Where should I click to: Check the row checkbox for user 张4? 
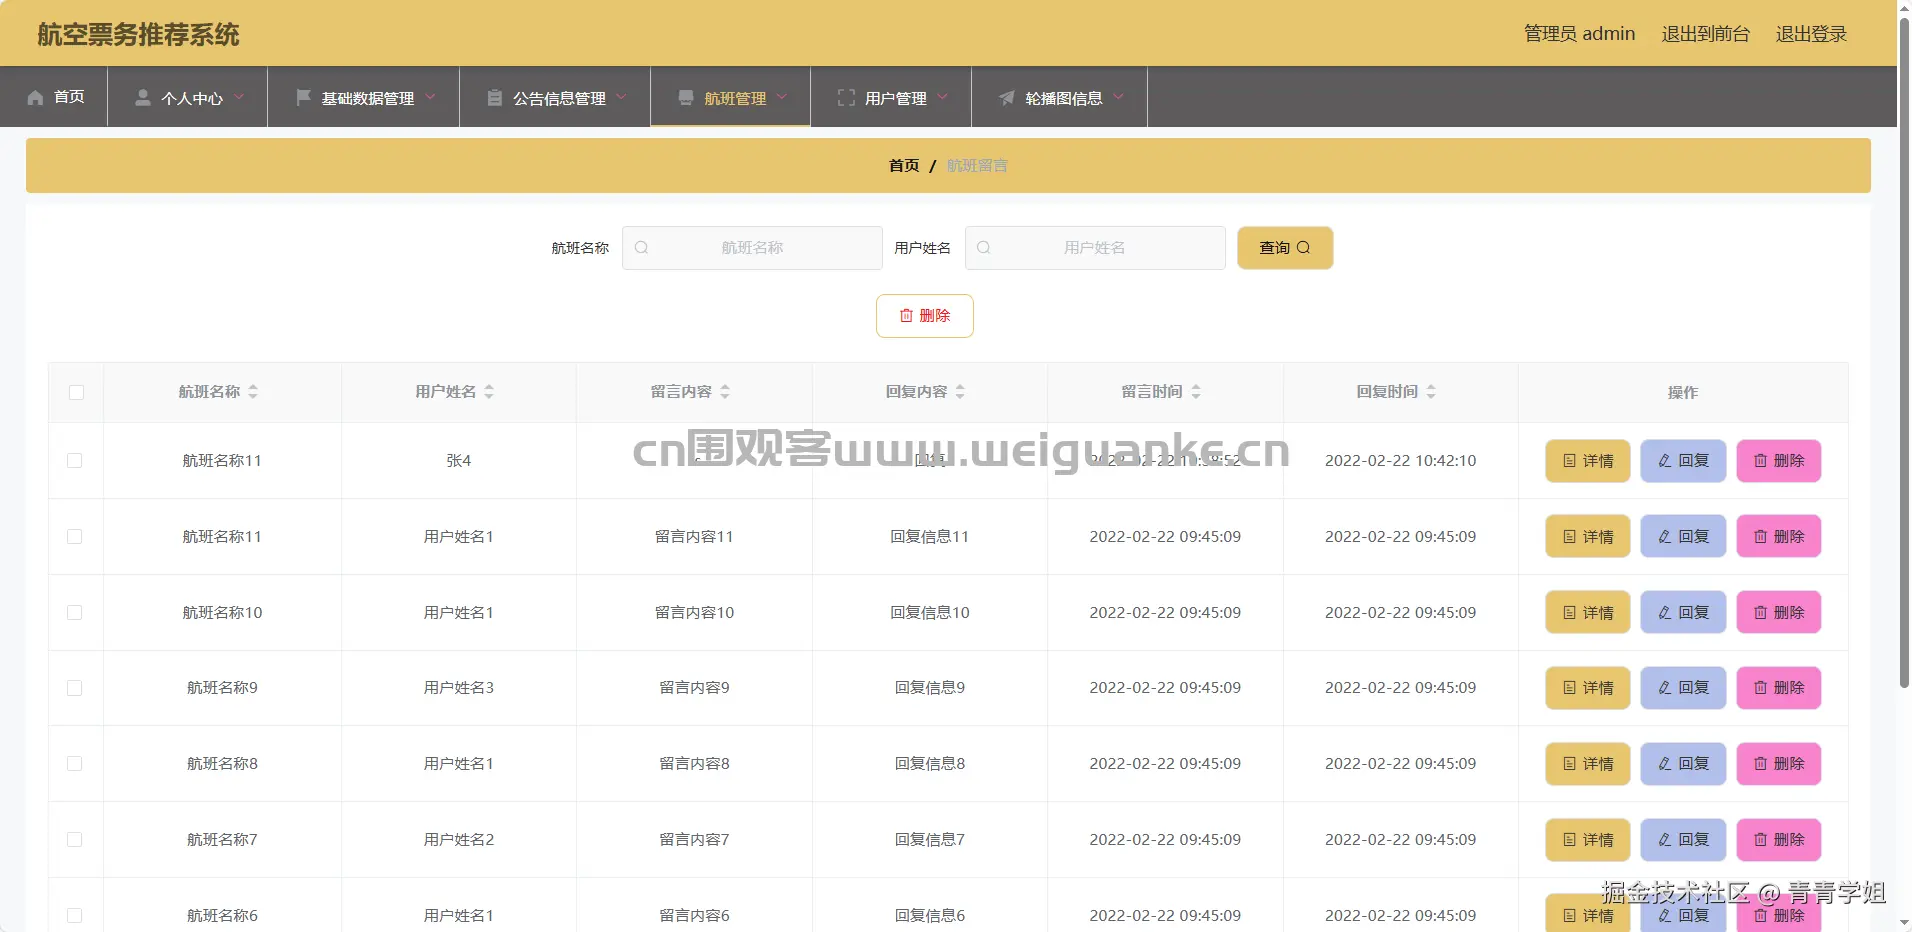click(x=75, y=461)
